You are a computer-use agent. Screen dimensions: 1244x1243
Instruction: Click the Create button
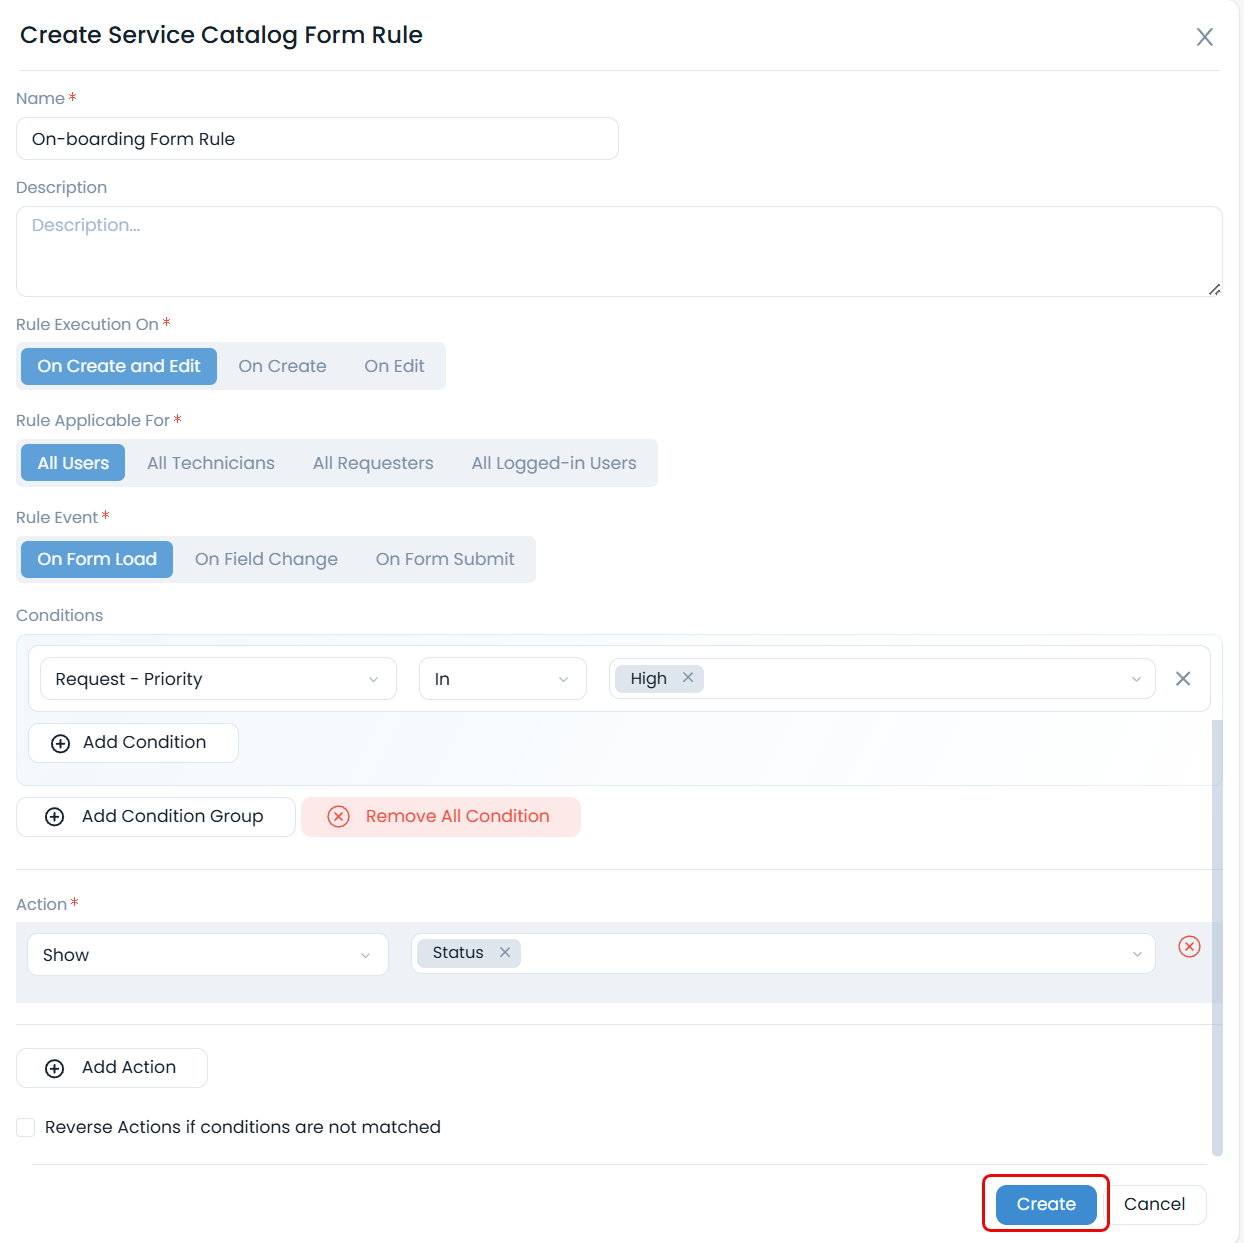click(1044, 1204)
